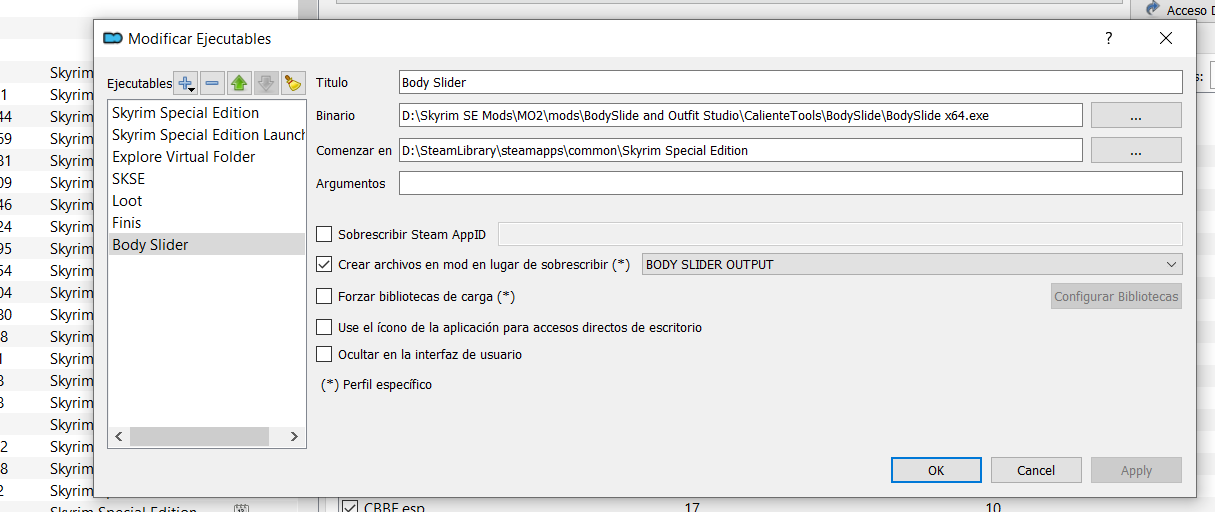This screenshot has width=1215, height=512.
Task: Close the Modificar Ejecutables dialog
Action: pos(1165,38)
